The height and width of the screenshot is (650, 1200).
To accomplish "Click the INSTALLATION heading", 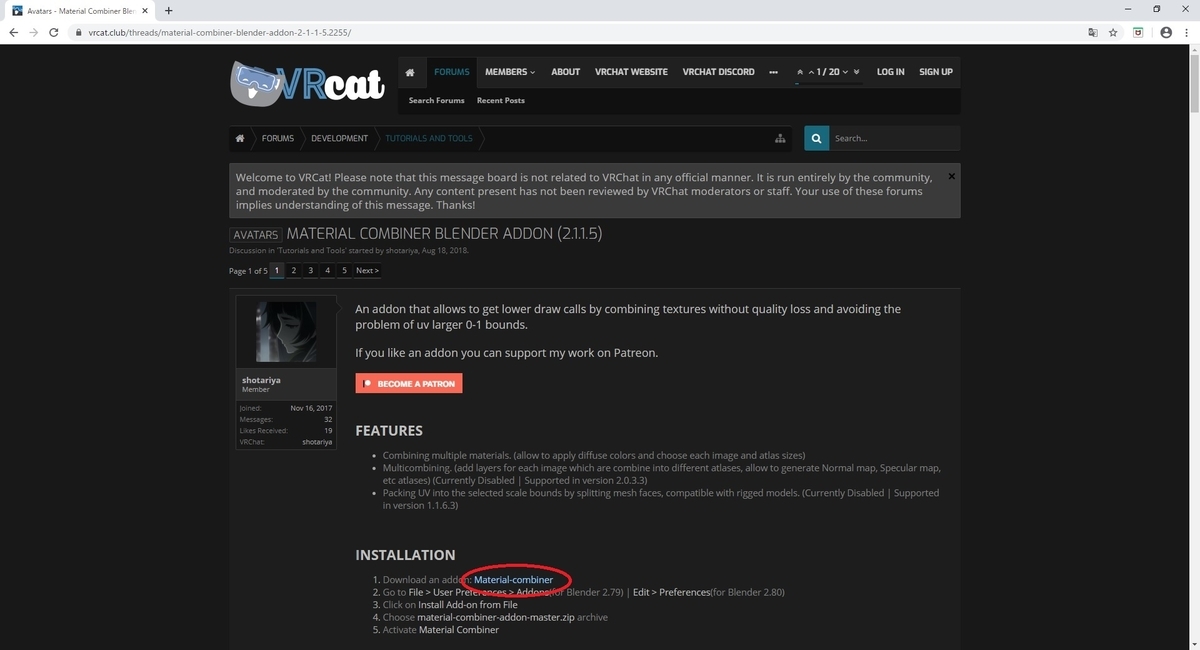I will [x=405, y=555].
